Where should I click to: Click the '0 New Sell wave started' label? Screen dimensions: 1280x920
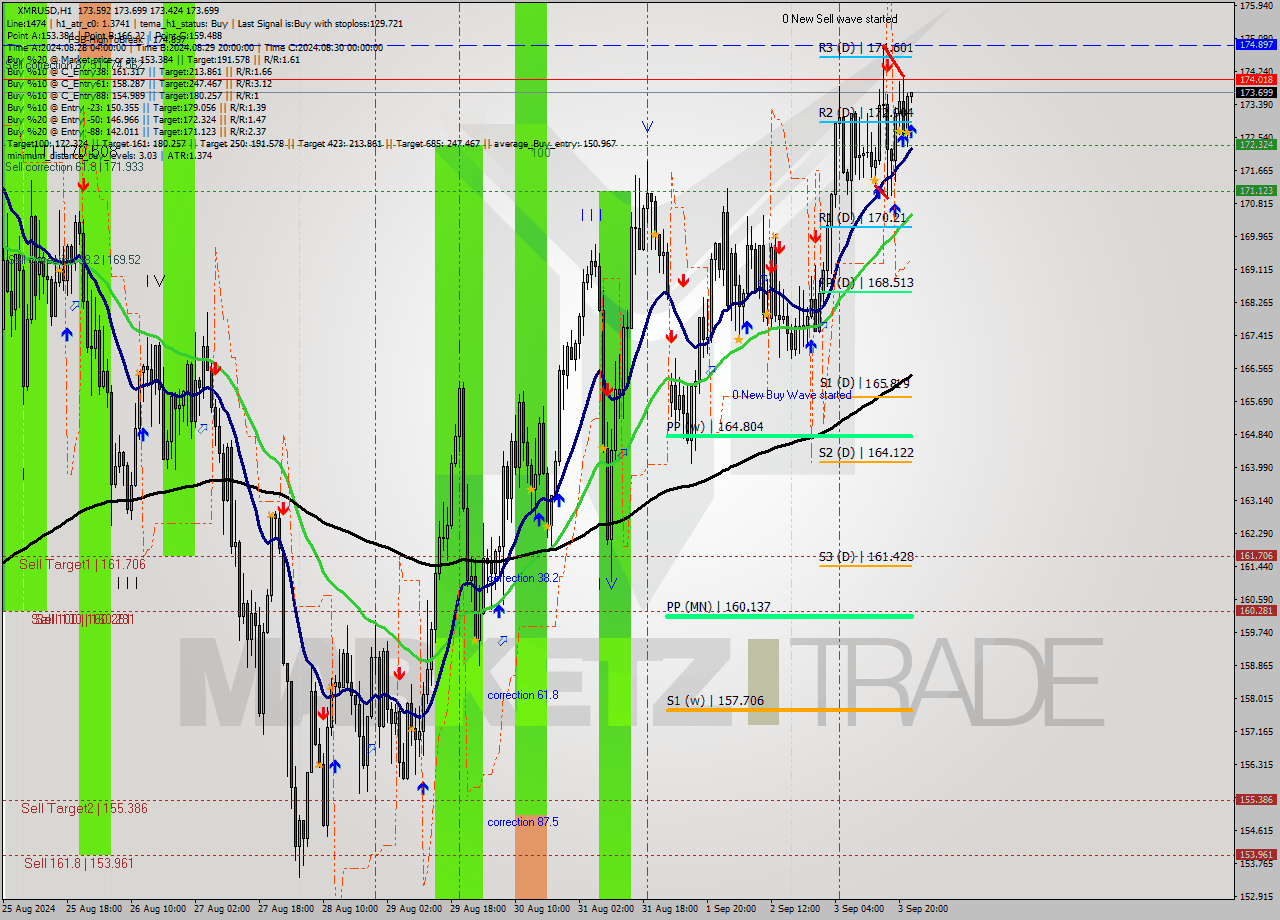[x=839, y=19]
